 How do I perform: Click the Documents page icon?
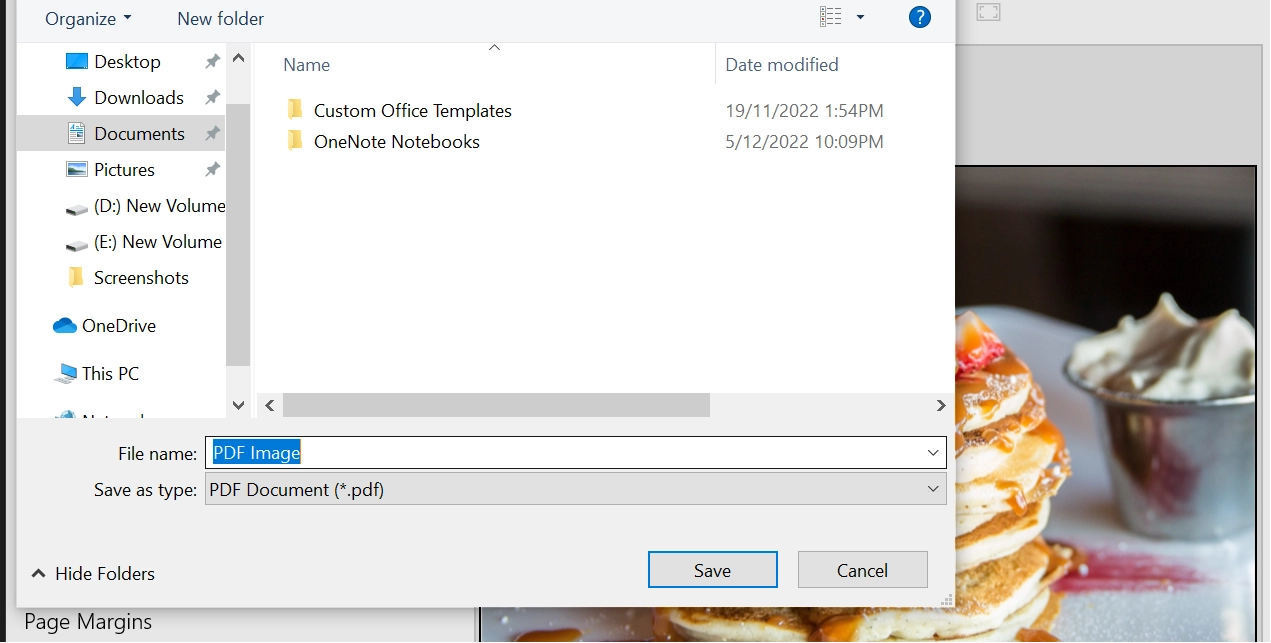click(77, 133)
